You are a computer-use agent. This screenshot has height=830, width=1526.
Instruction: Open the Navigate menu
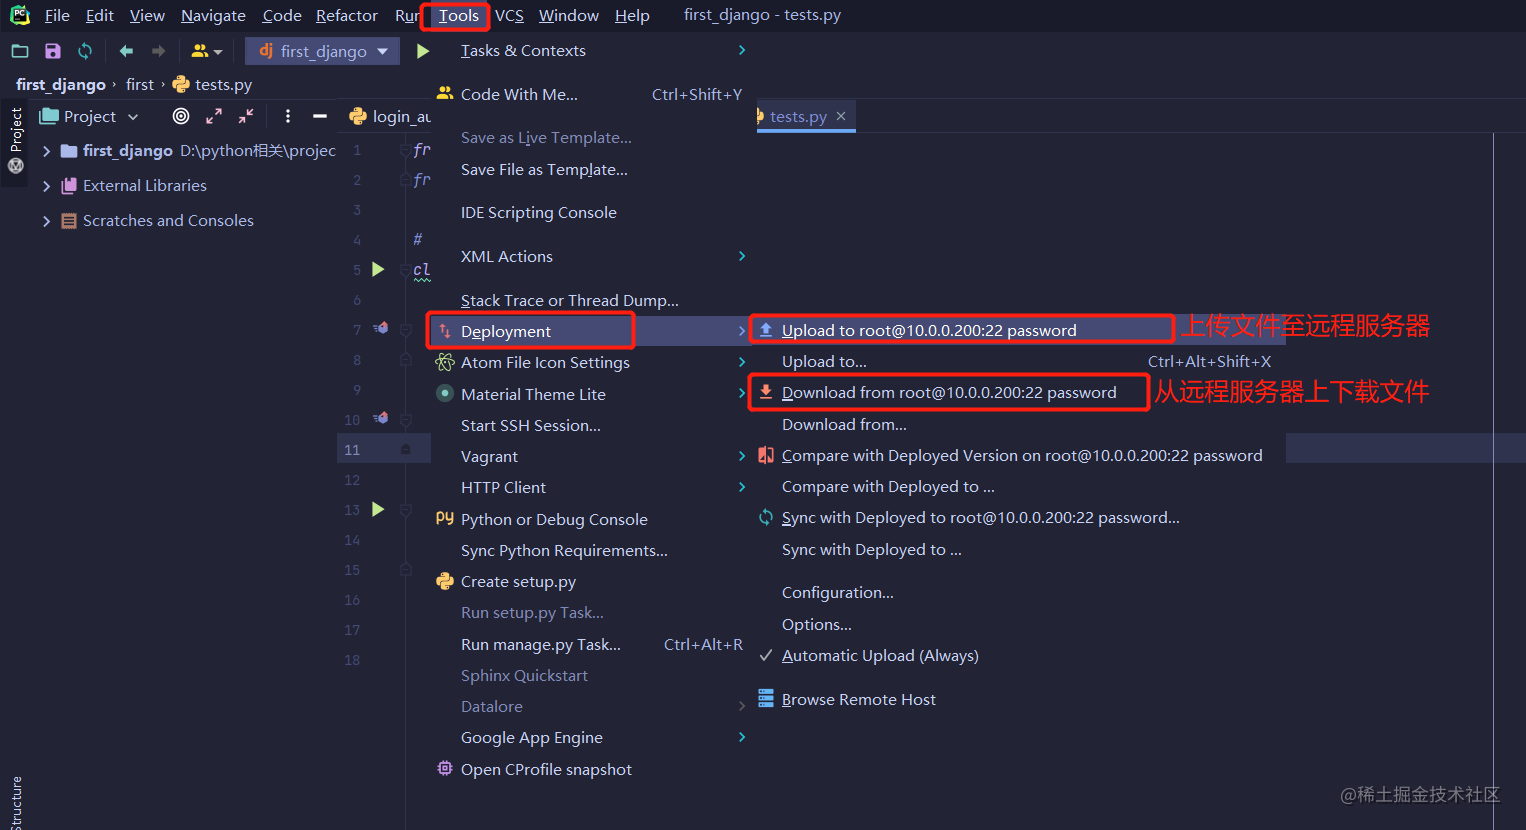tap(213, 16)
